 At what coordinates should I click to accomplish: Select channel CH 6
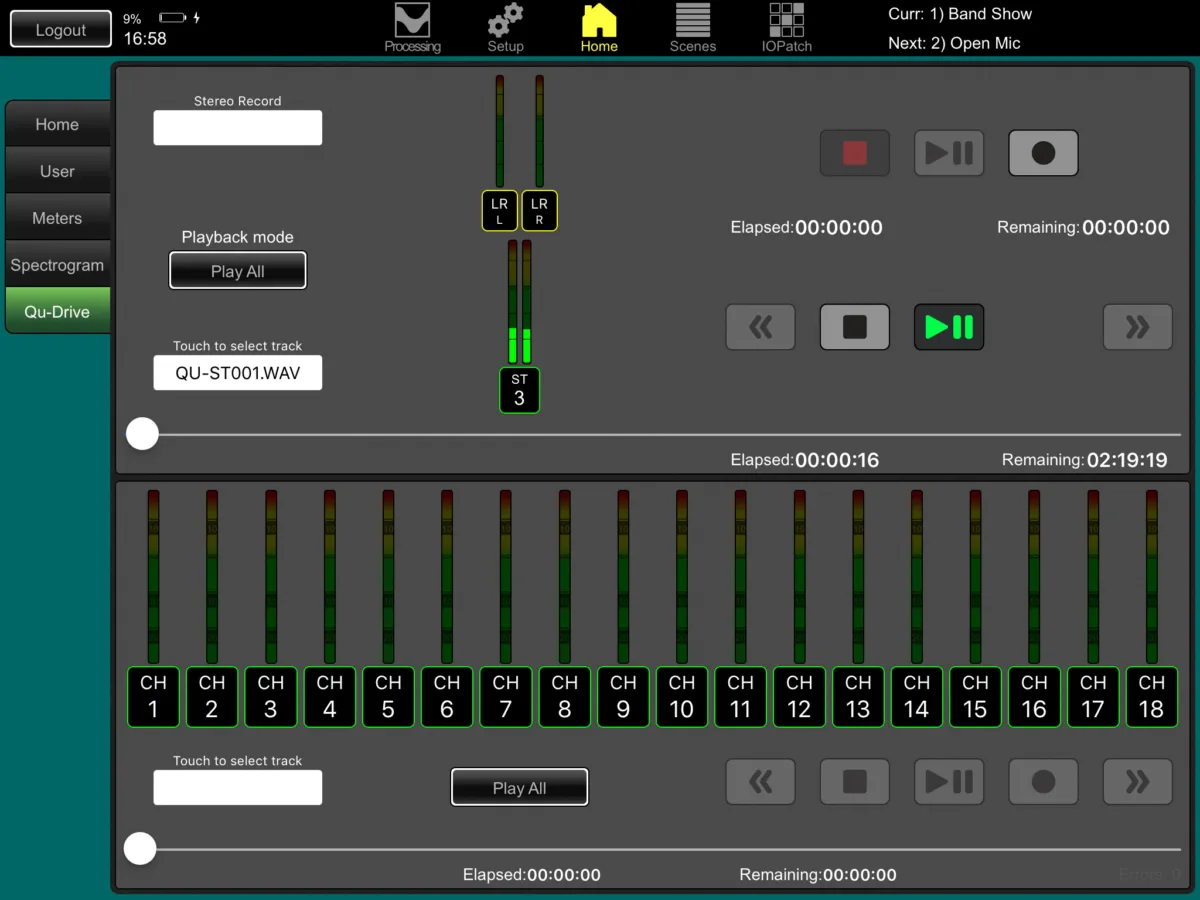click(x=447, y=697)
